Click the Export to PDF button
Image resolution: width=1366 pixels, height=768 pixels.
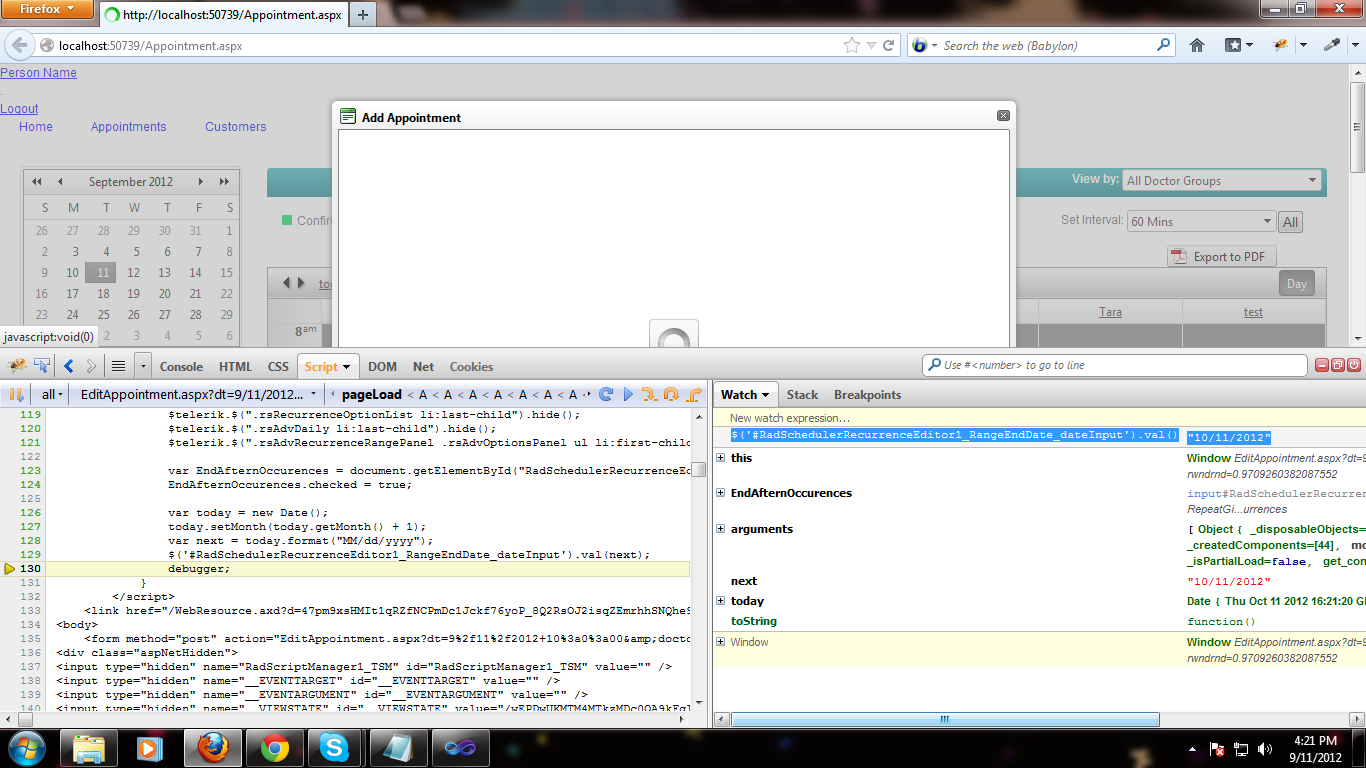[1222, 257]
